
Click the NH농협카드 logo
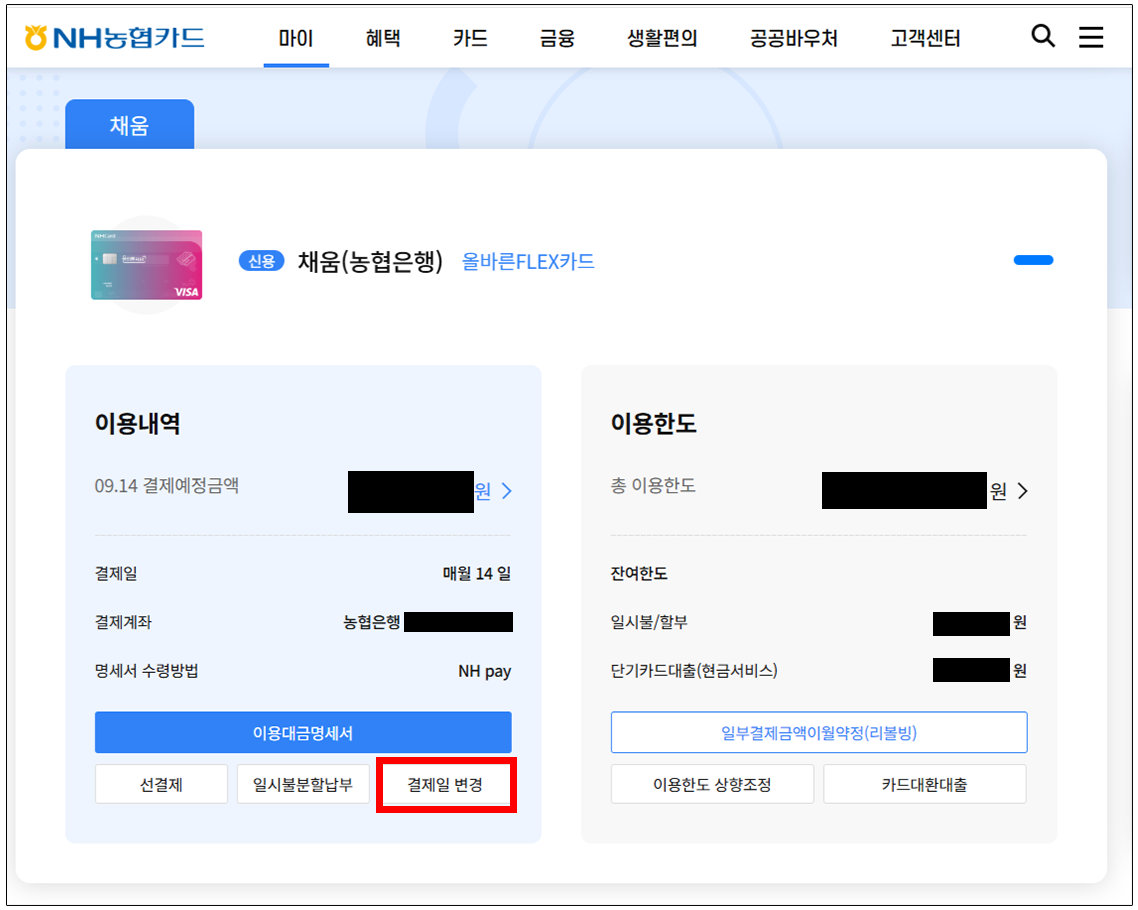(115, 38)
